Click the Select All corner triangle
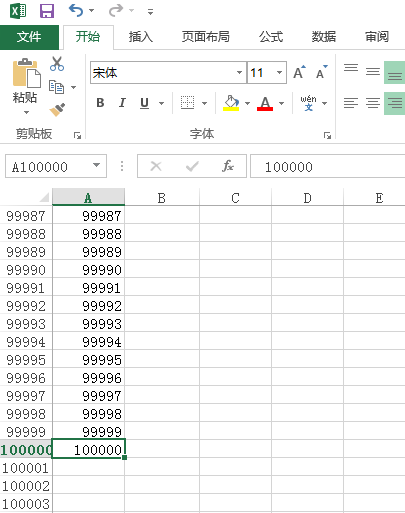405x513 pixels. (x=45, y=198)
